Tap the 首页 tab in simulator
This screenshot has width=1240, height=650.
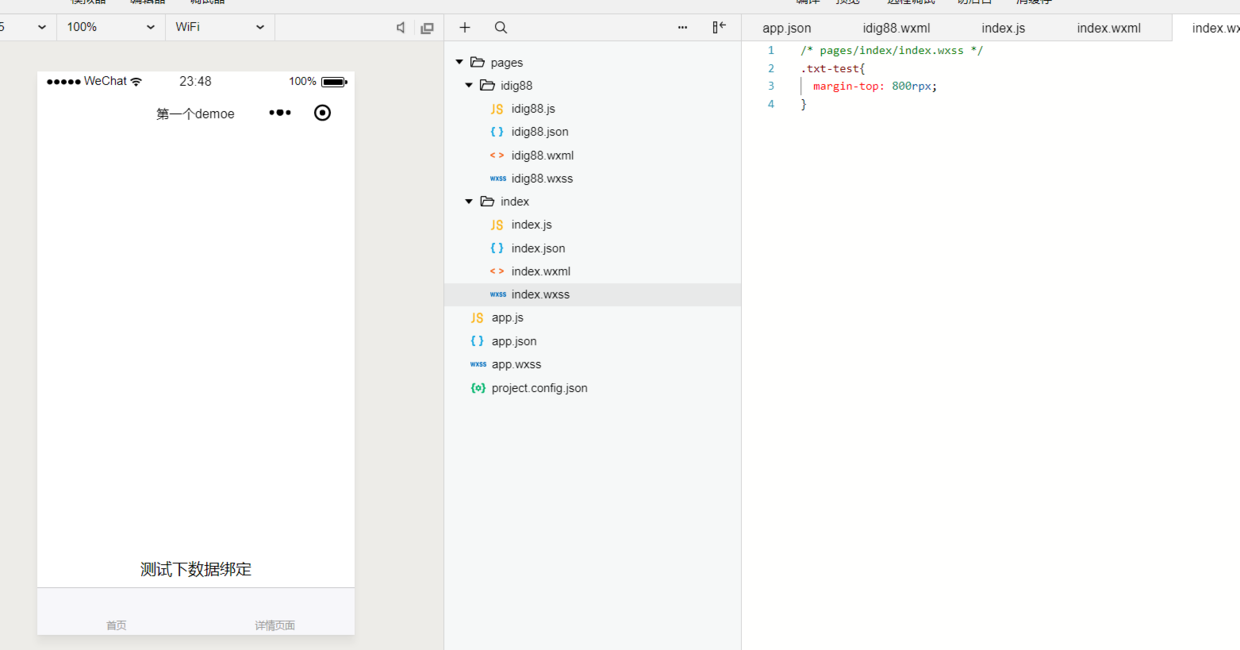click(x=117, y=625)
